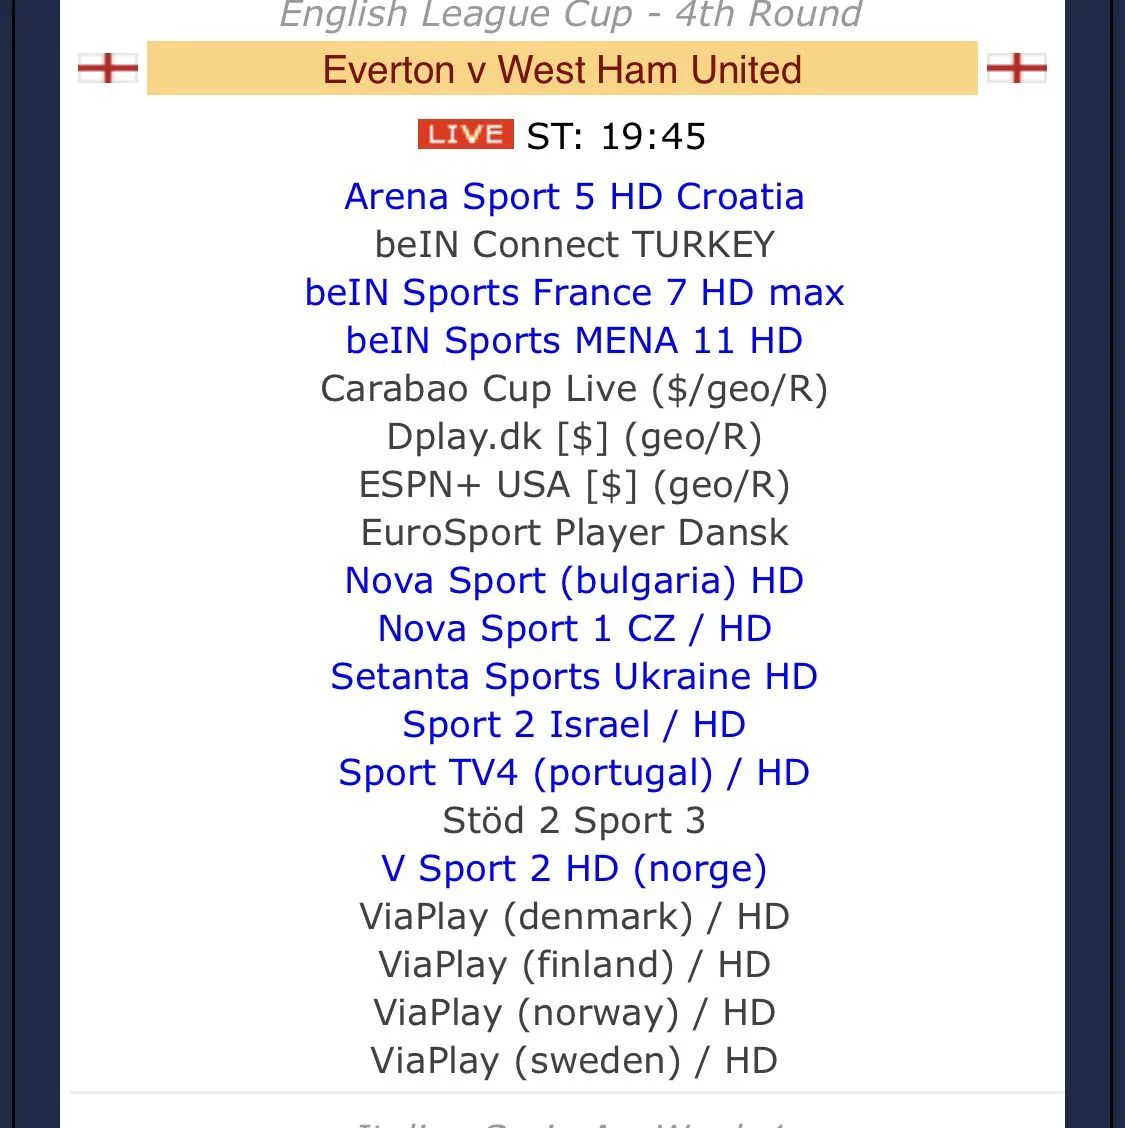Open V Sport 2 HD (norge)

(x=574, y=869)
